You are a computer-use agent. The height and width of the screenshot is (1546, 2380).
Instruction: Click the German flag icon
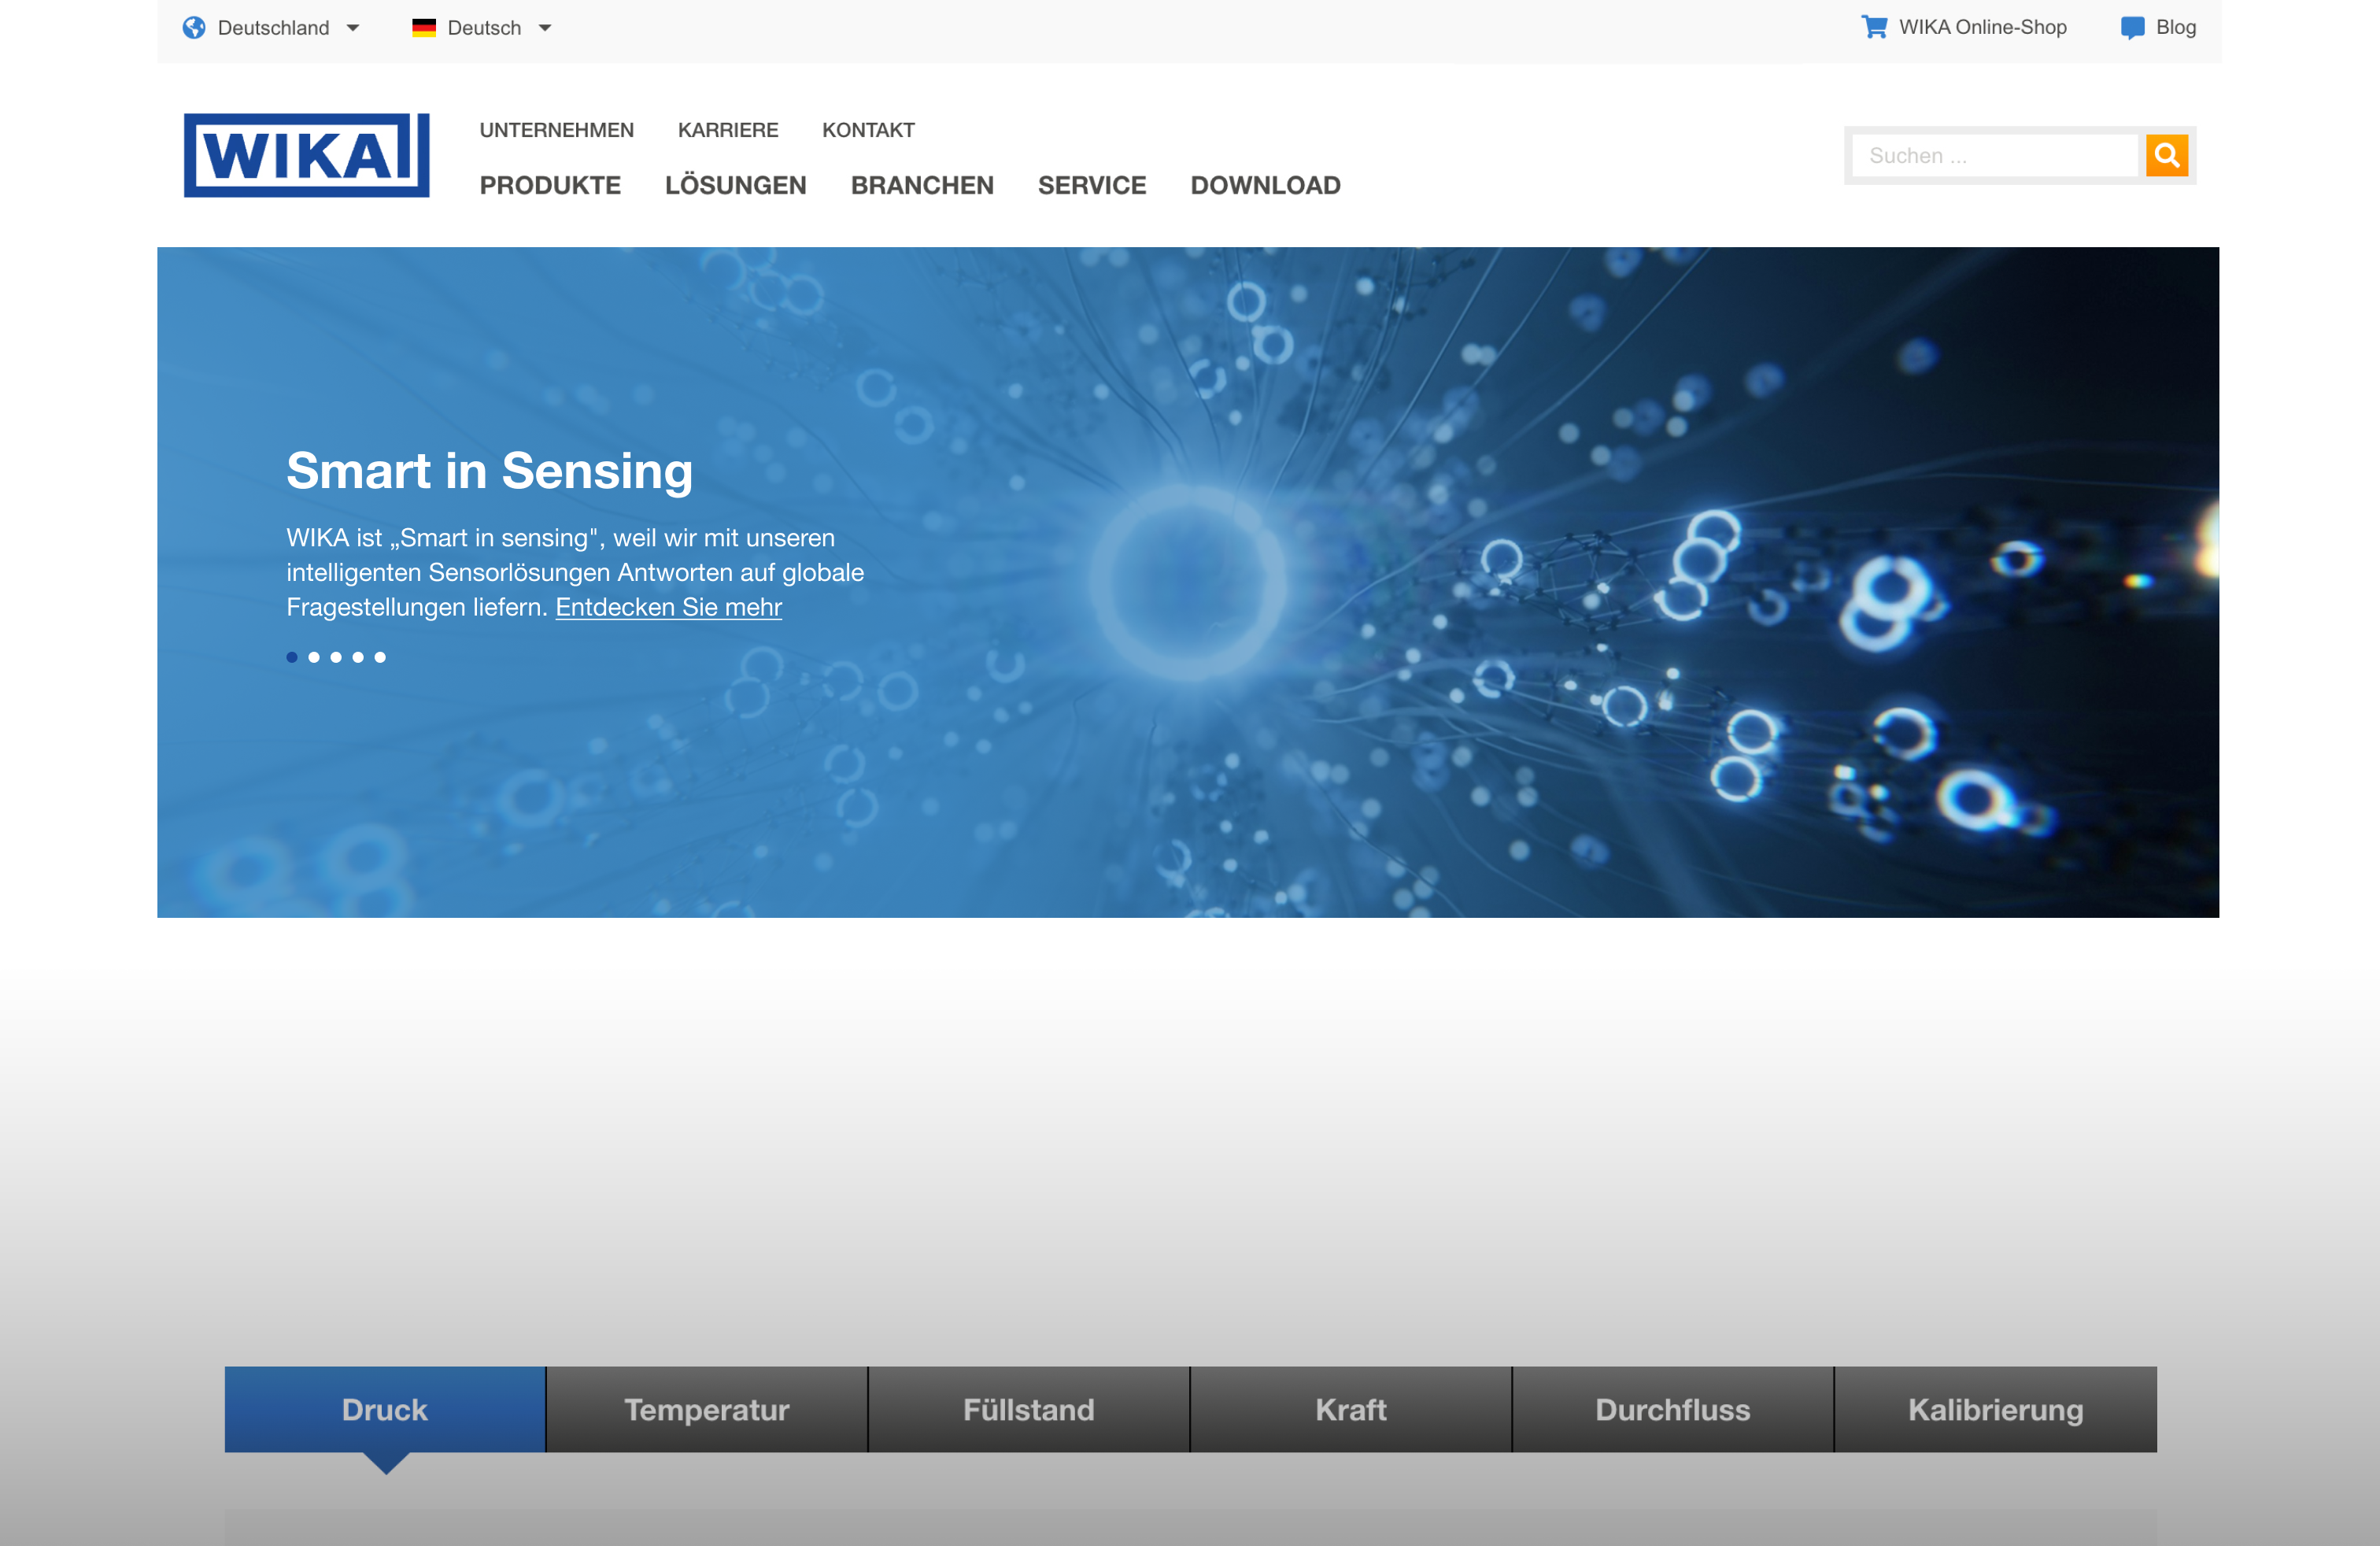tap(424, 28)
